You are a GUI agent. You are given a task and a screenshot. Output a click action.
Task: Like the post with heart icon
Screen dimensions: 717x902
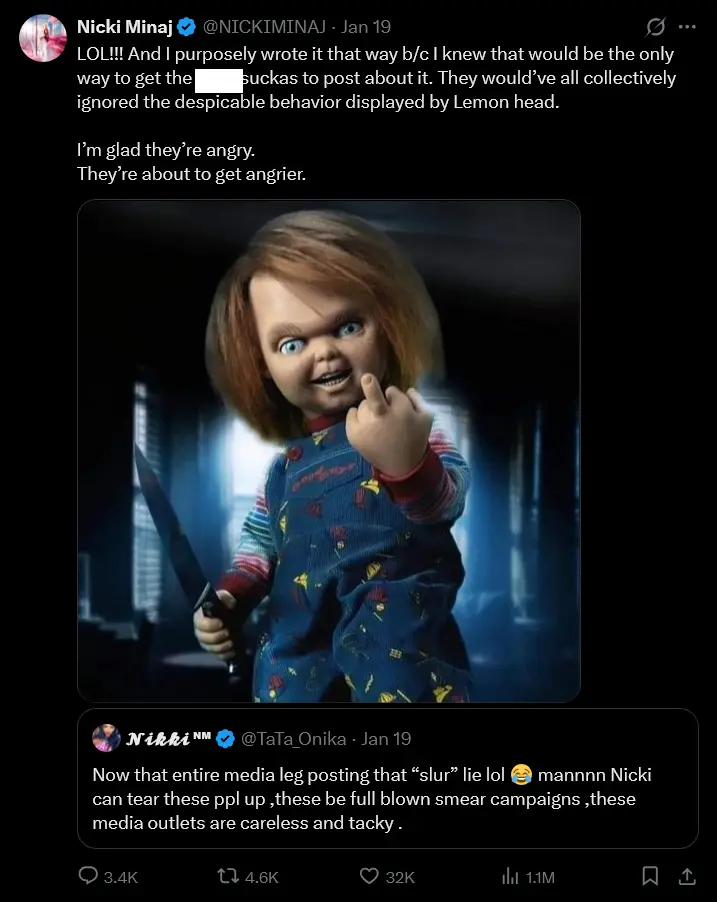point(368,876)
